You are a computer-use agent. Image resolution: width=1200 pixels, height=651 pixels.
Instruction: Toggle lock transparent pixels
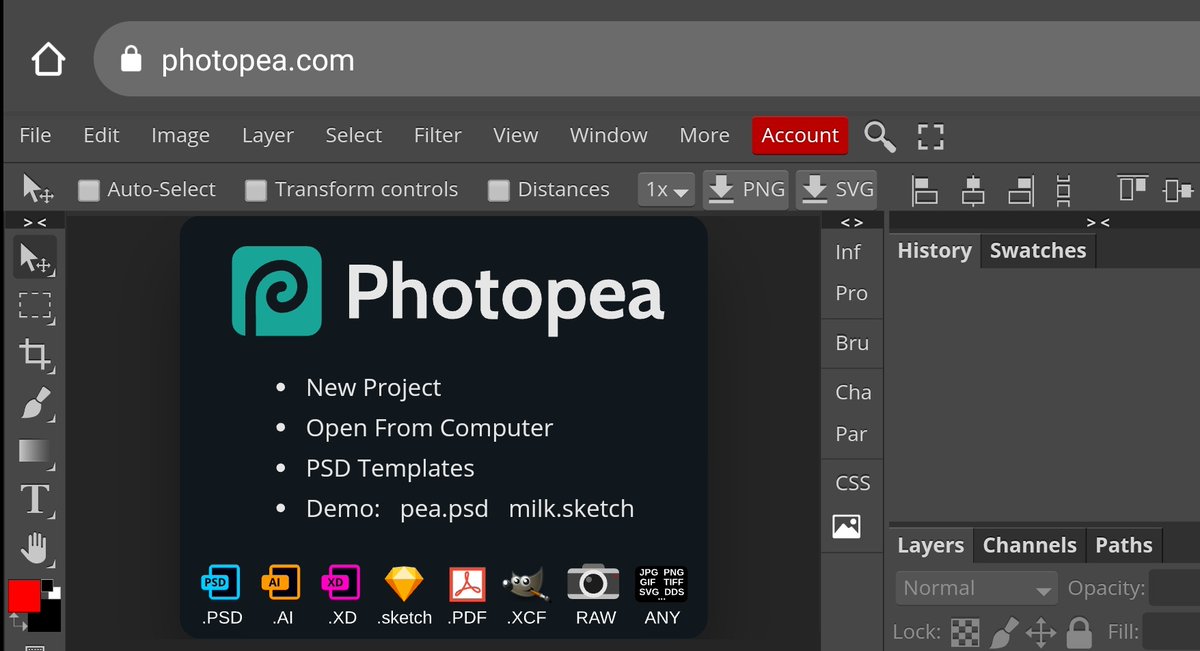pyautogui.click(x=965, y=632)
